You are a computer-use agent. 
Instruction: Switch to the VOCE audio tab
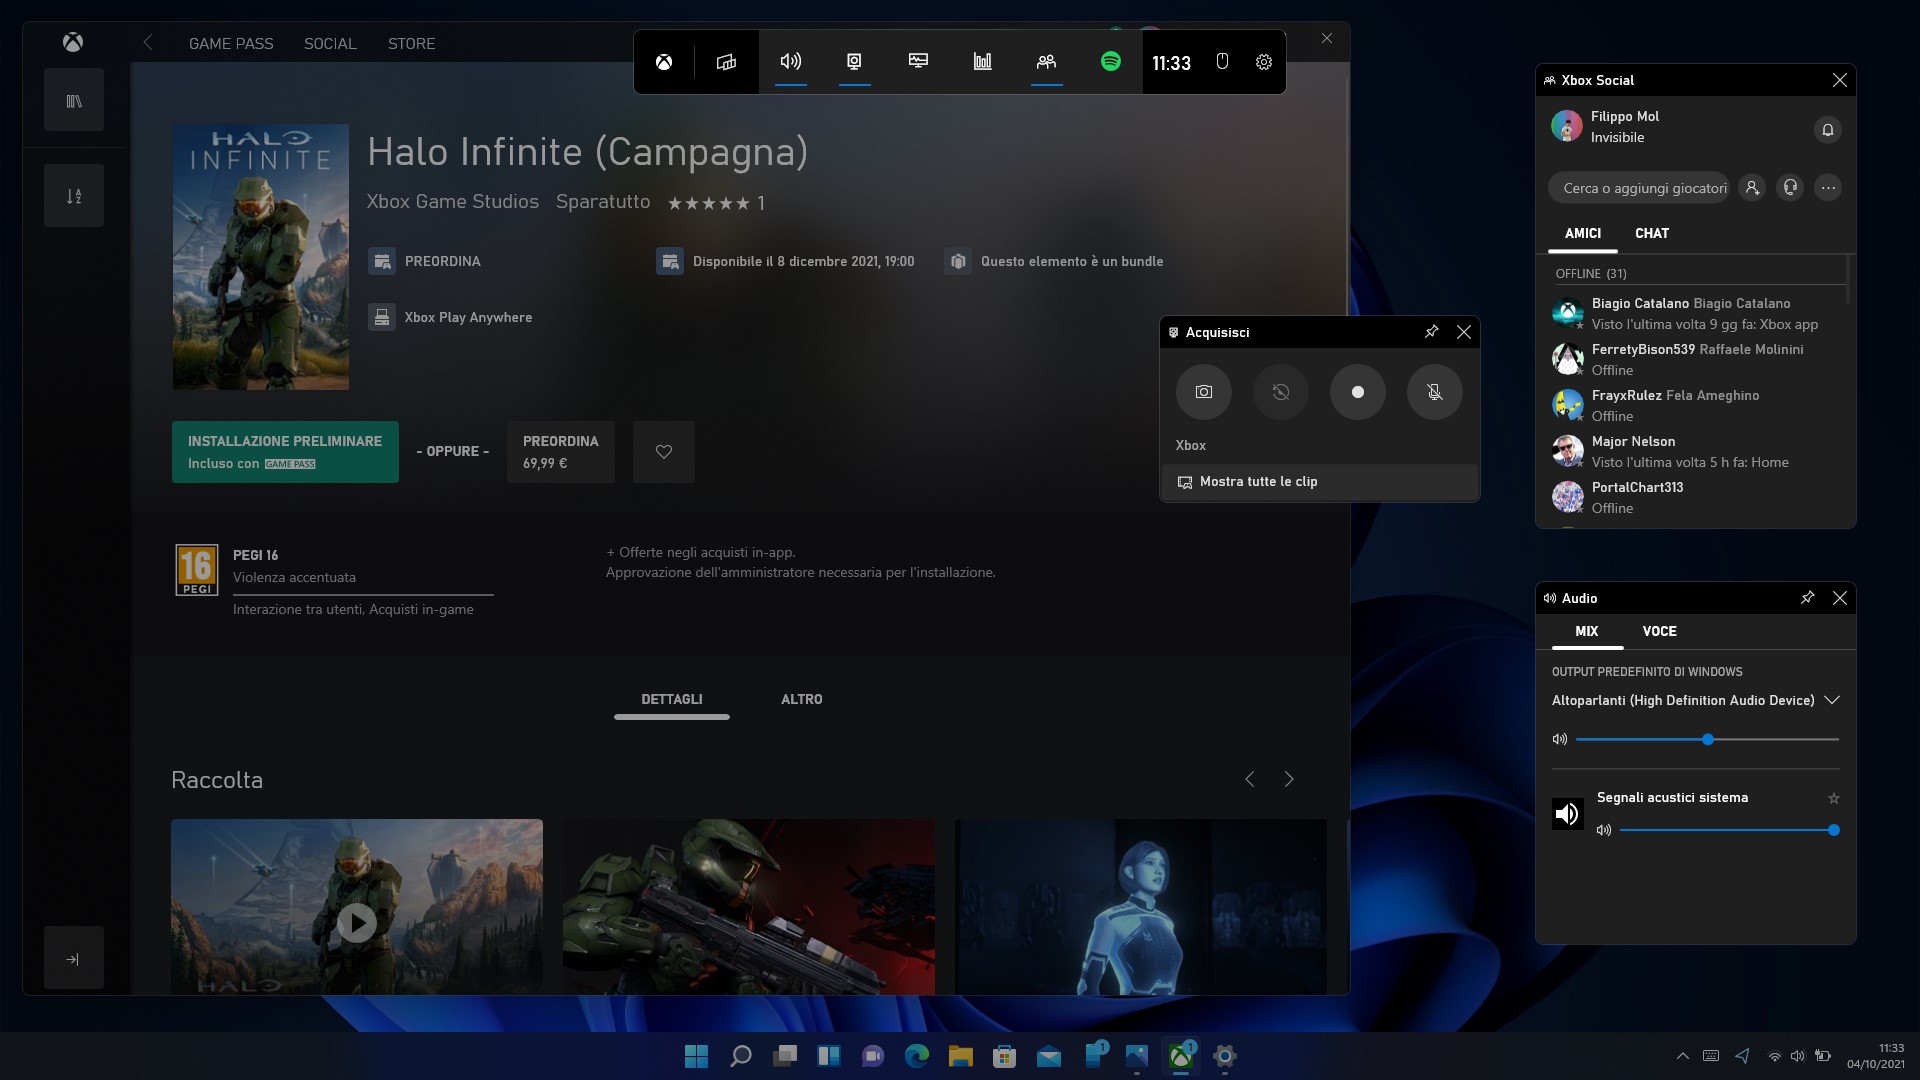pyautogui.click(x=1659, y=631)
